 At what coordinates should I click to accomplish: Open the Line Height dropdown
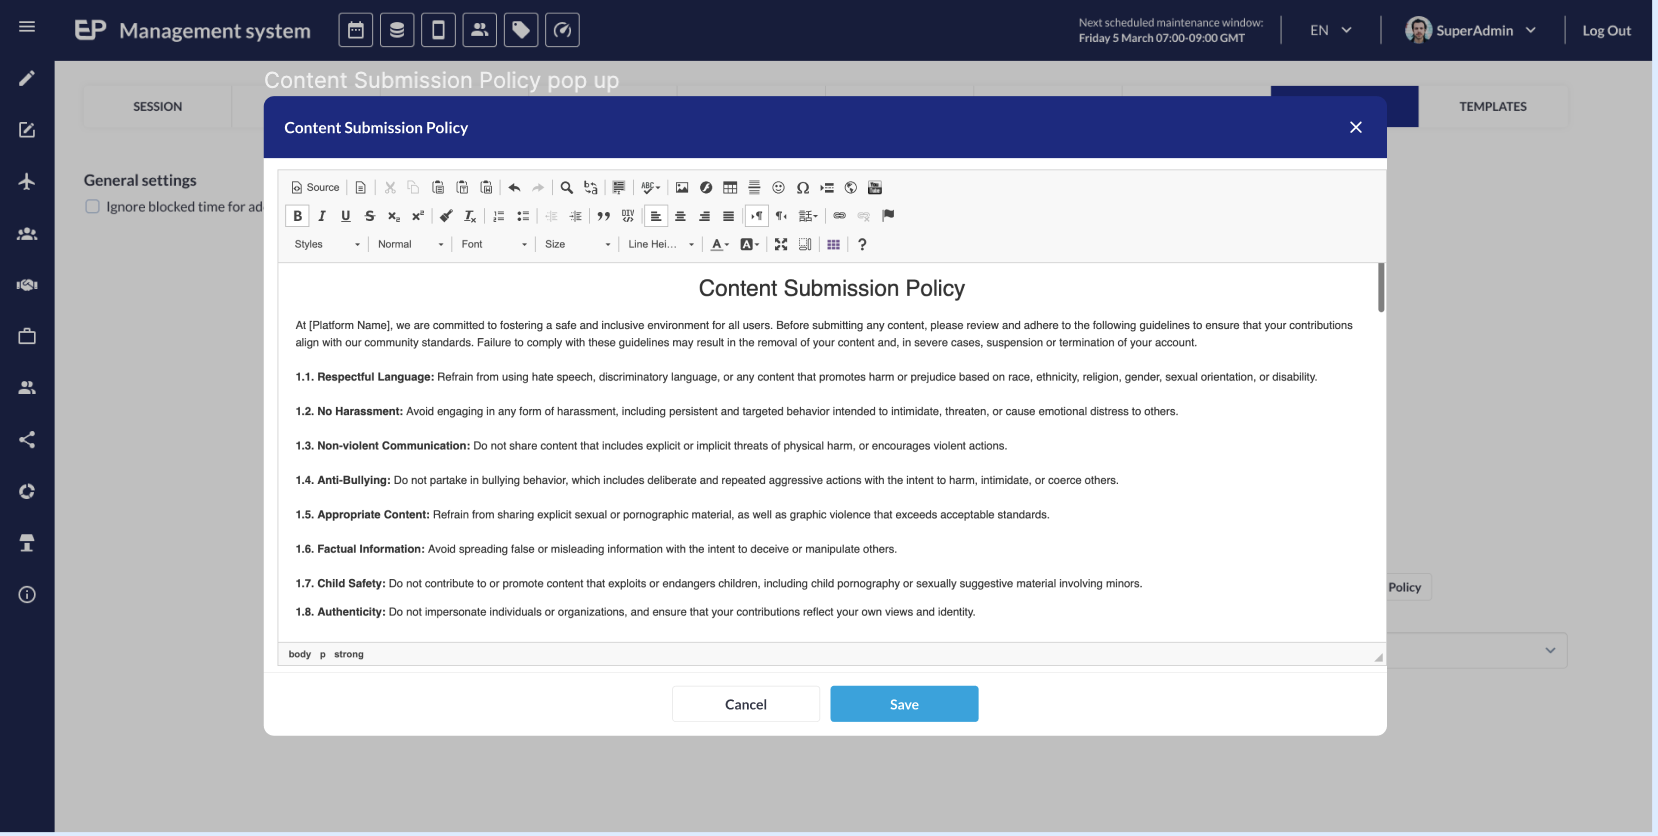coord(660,244)
